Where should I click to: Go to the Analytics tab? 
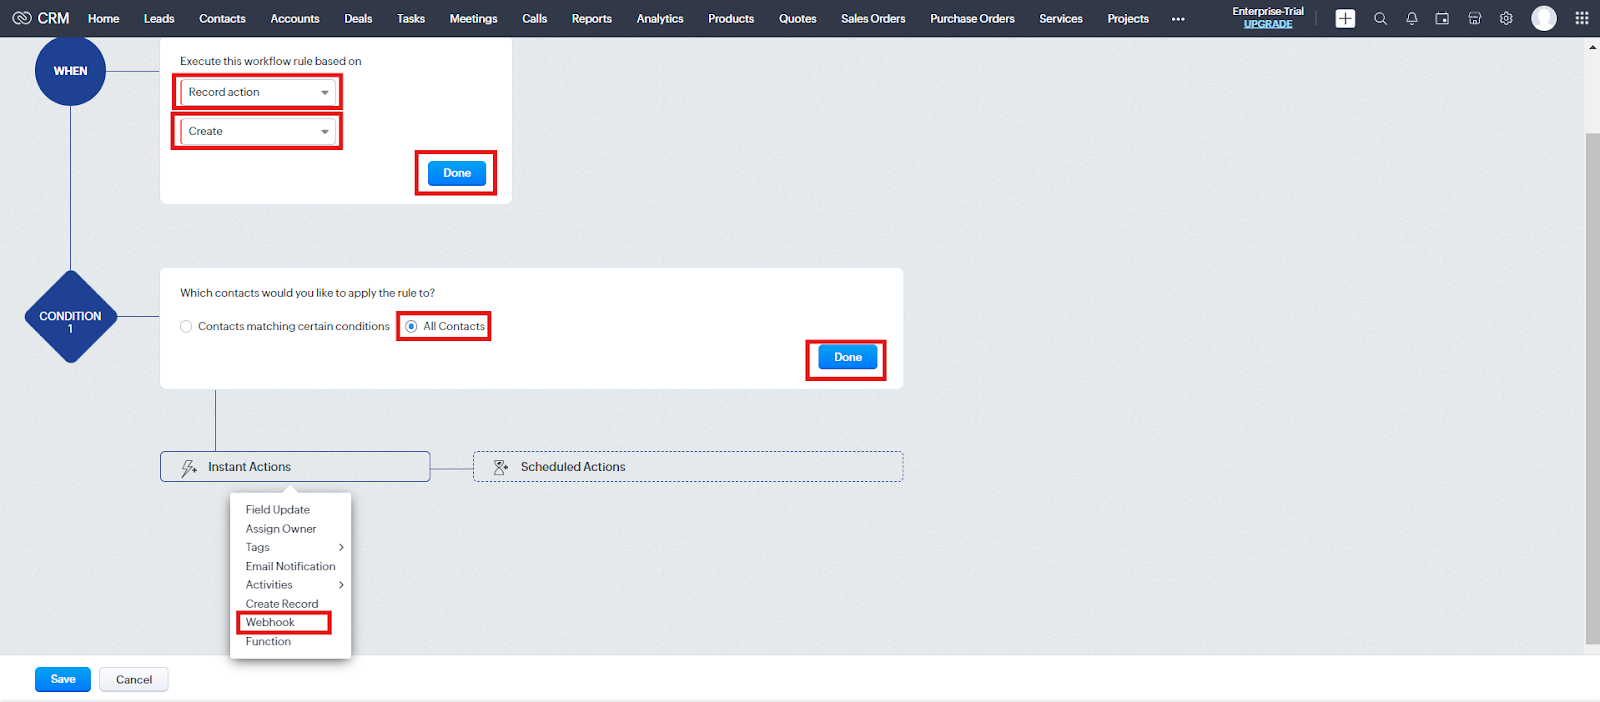[660, 19]
